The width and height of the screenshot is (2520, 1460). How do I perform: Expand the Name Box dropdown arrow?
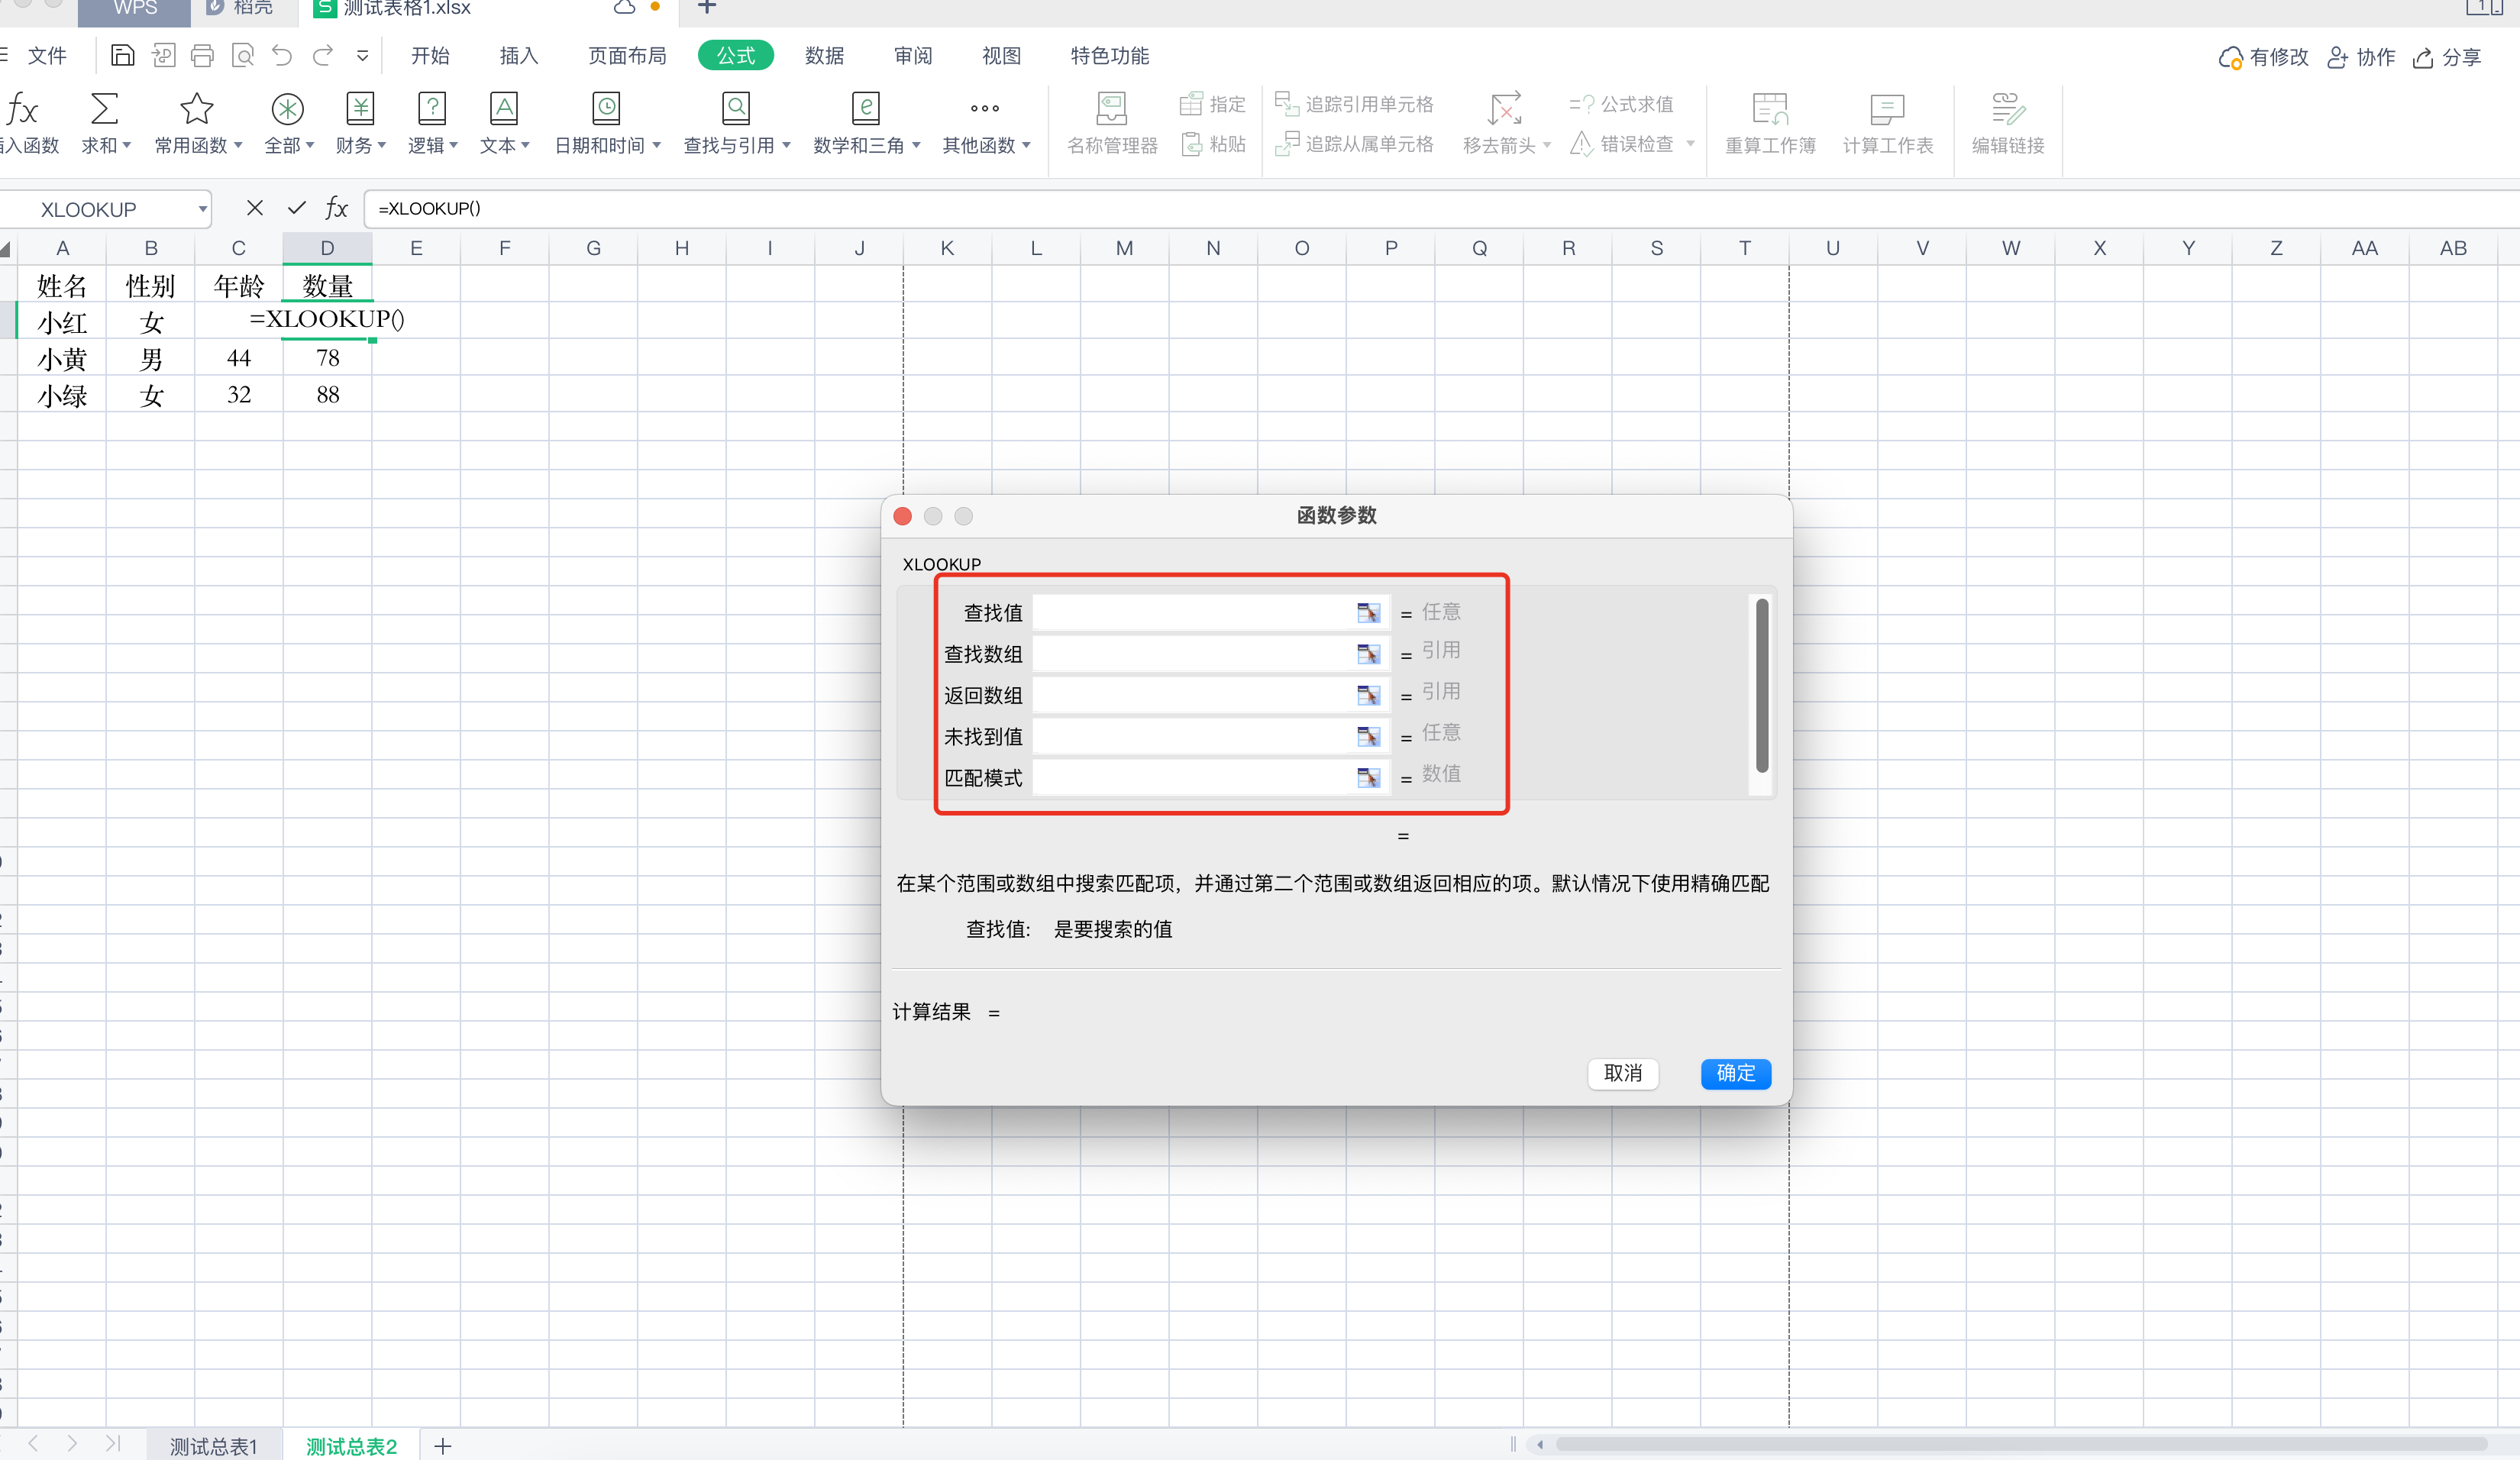point(202,209)
